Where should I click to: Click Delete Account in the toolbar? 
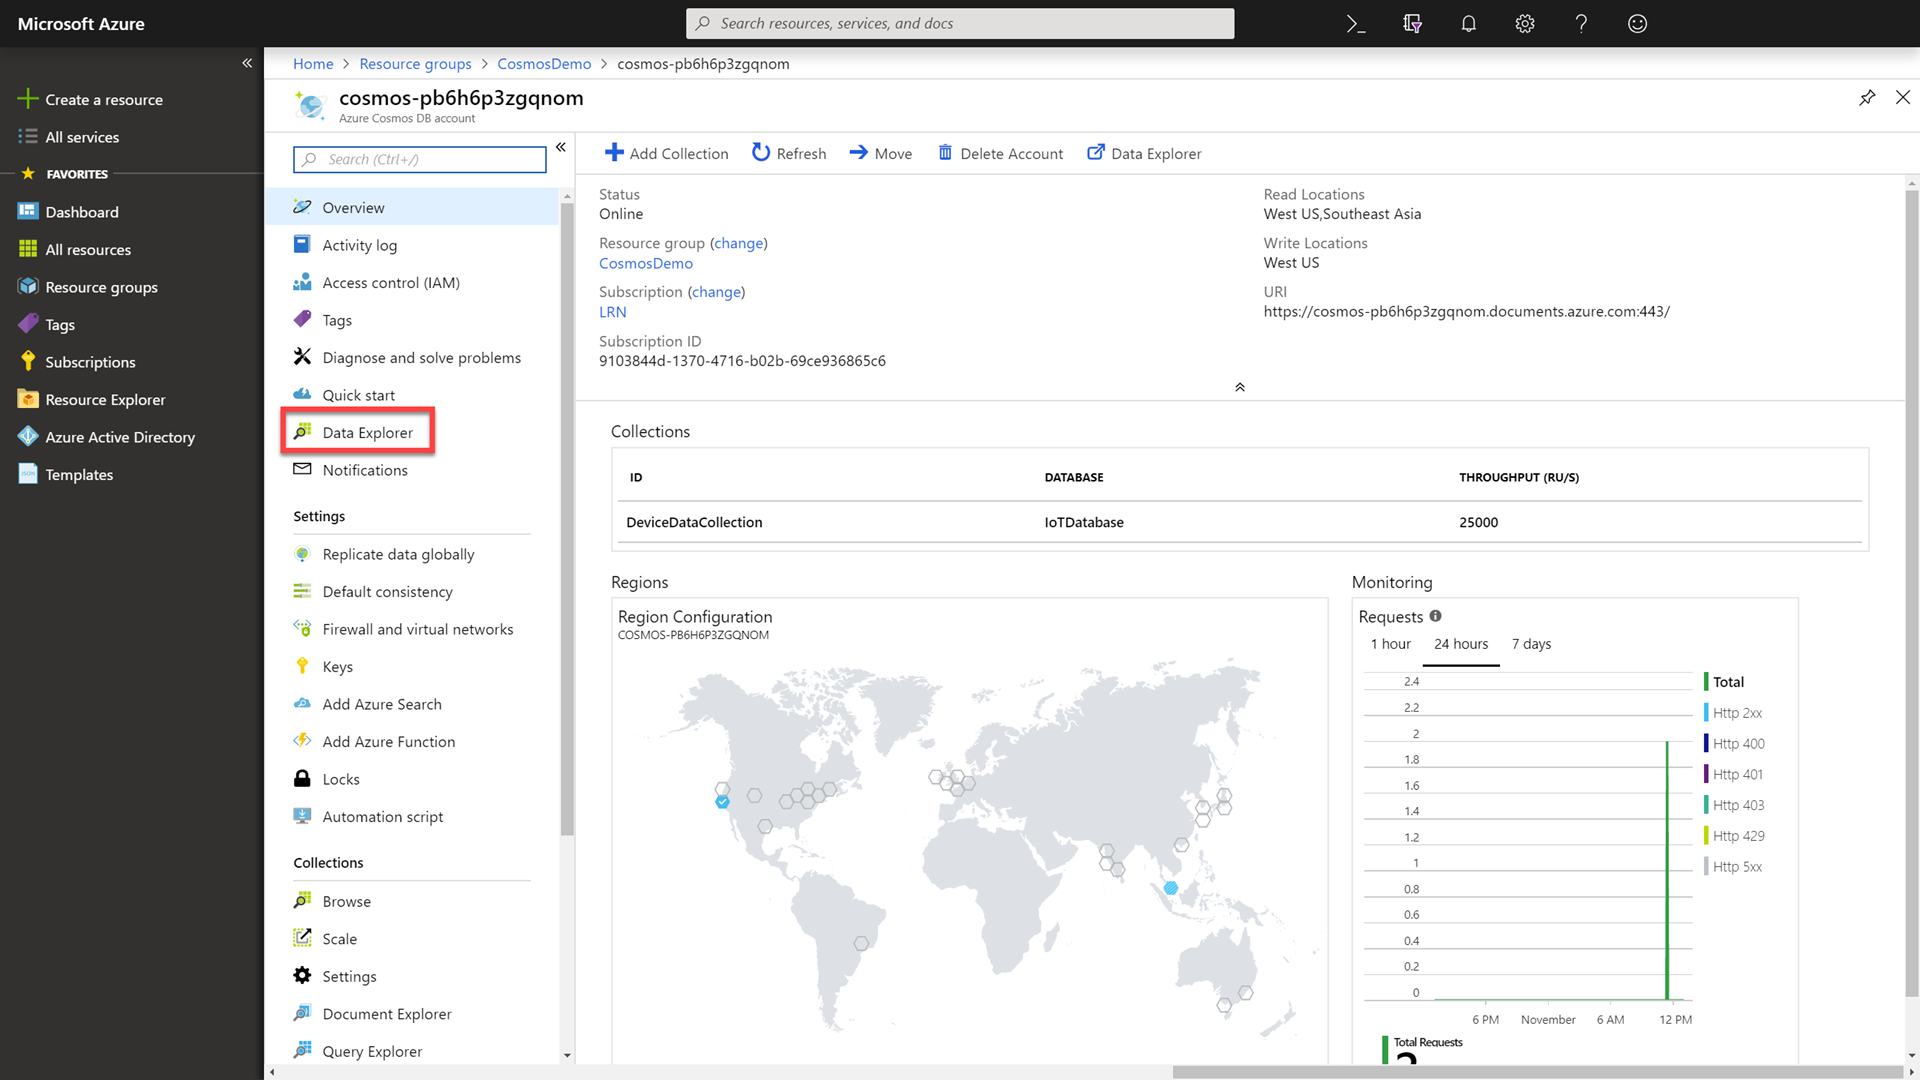[x=1000, y=153]
